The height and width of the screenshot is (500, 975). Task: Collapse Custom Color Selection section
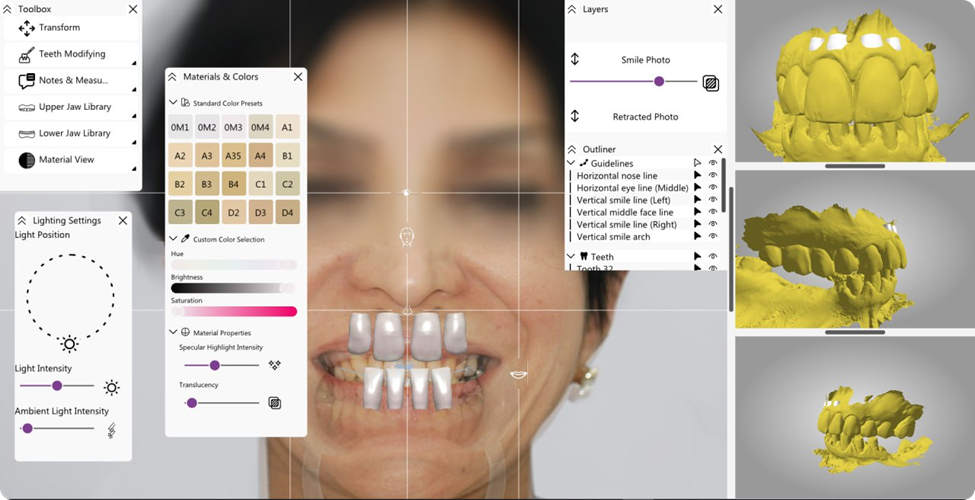point(173,238)
